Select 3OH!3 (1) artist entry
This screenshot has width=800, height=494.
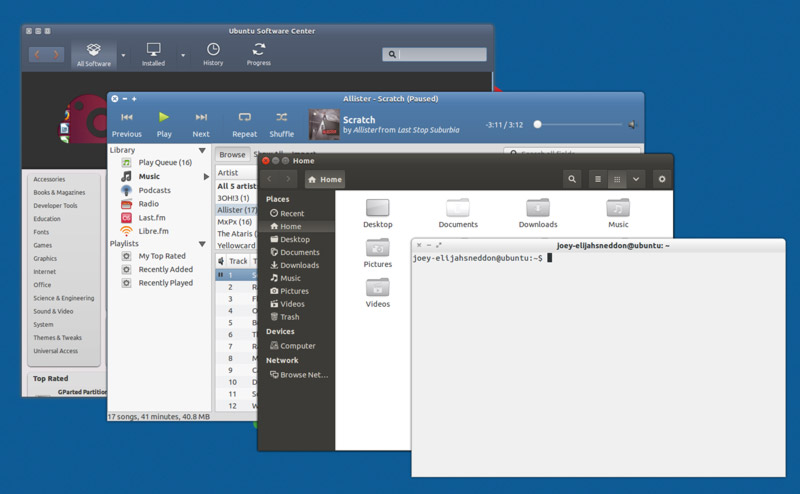[233, 198]
